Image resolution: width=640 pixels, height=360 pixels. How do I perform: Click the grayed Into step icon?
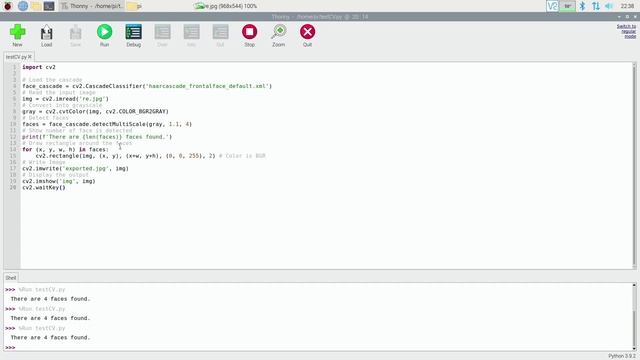[191, 36]
